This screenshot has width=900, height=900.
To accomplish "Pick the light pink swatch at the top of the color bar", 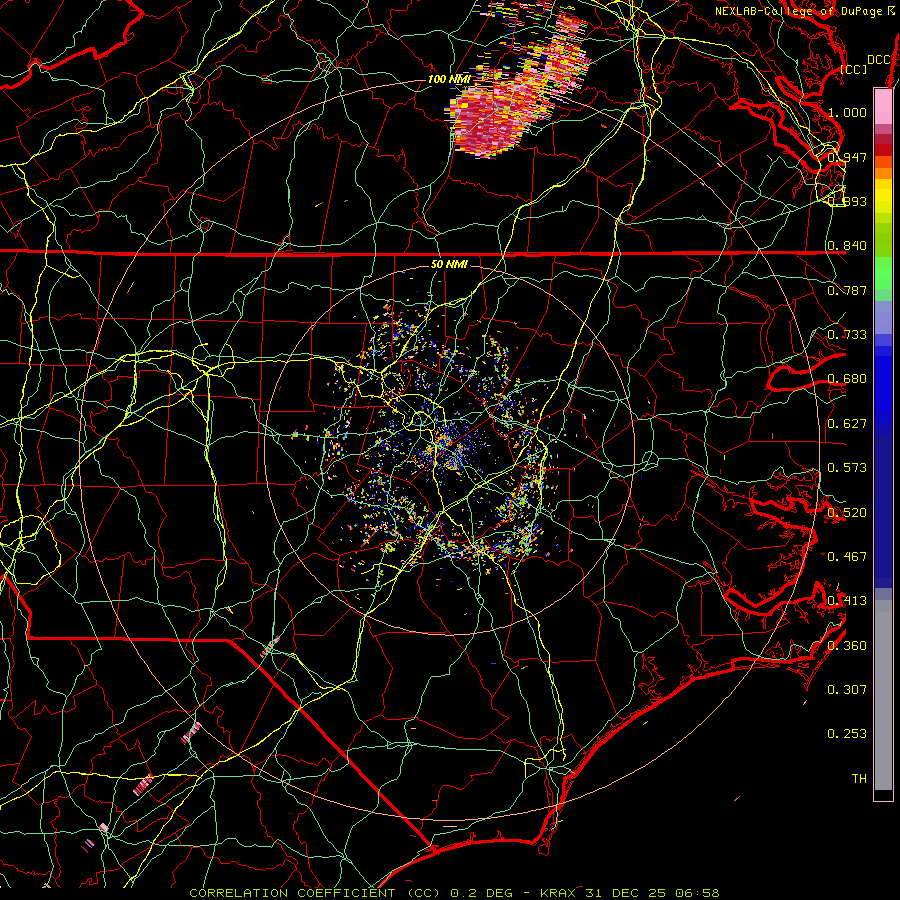I will [883, 106].
